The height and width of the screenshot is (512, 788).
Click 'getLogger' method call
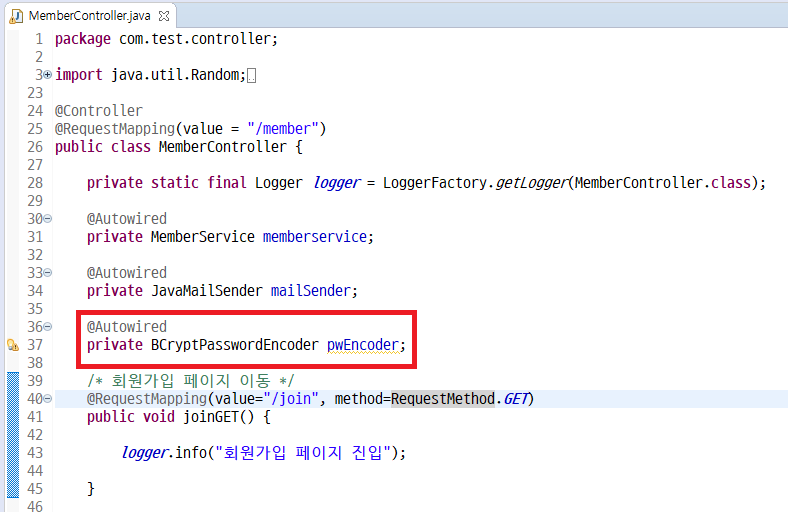[x=531, y=183]
